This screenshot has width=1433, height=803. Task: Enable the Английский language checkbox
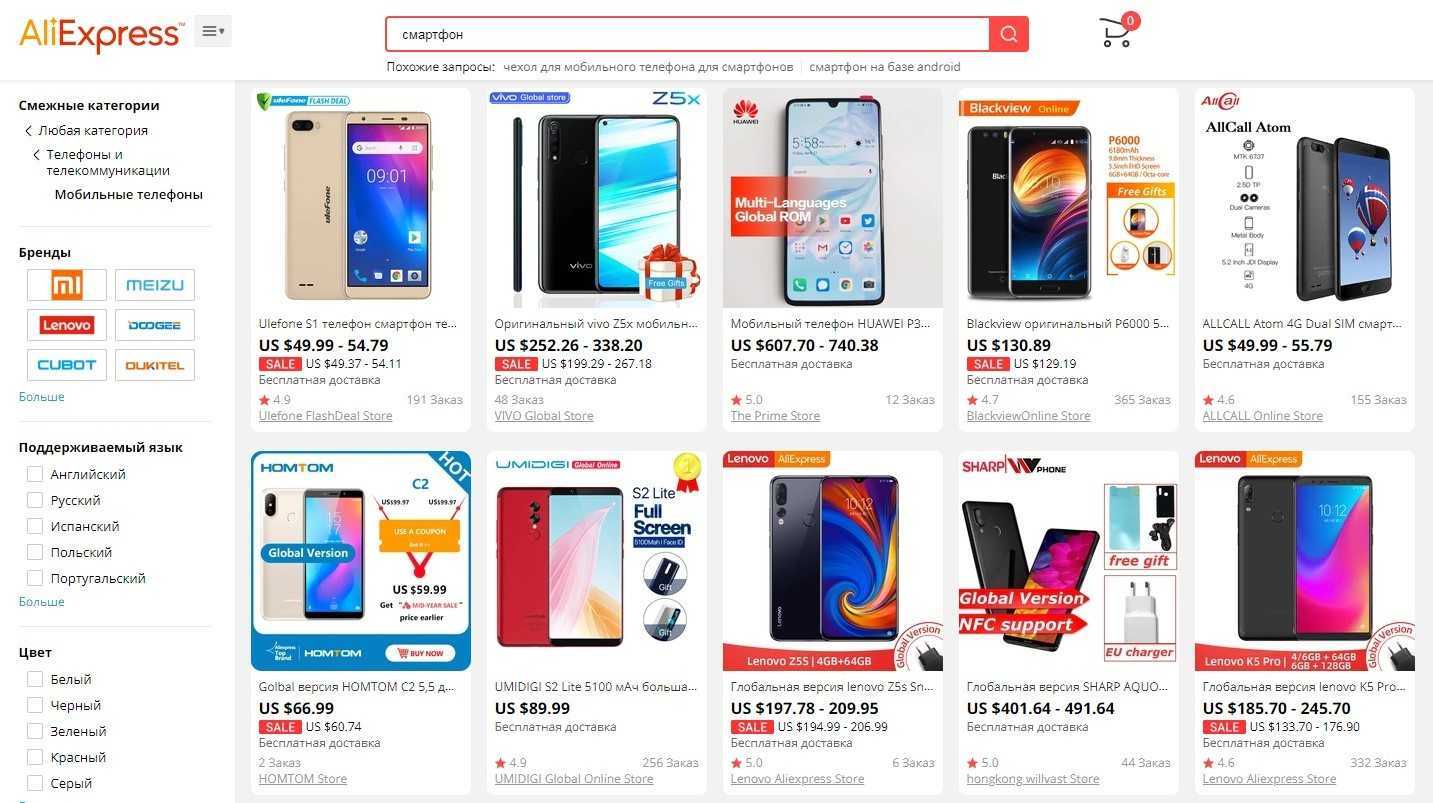pos(35,474)
